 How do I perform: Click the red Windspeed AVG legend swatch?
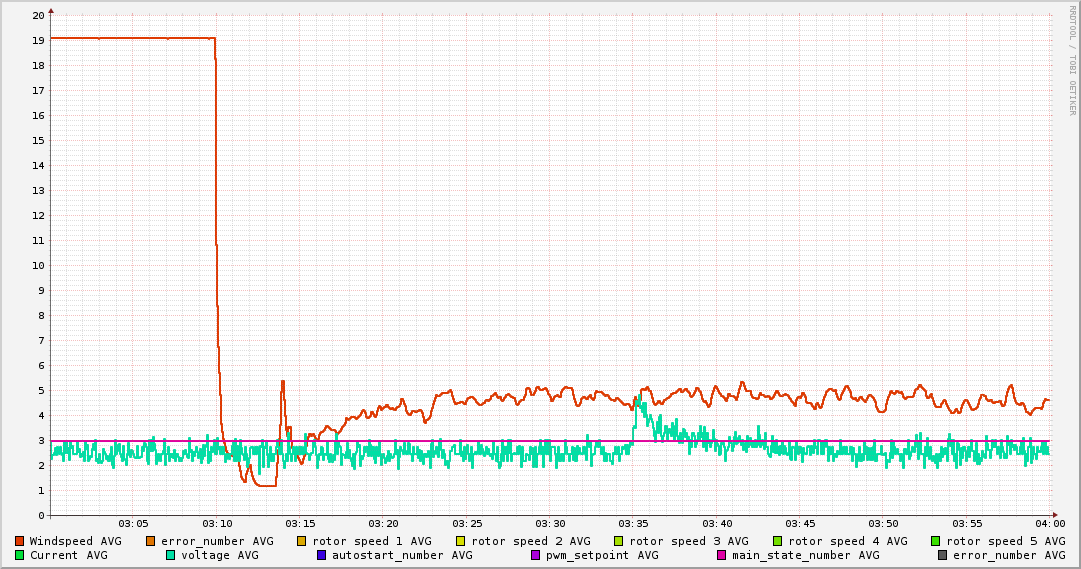click(20, 541)
